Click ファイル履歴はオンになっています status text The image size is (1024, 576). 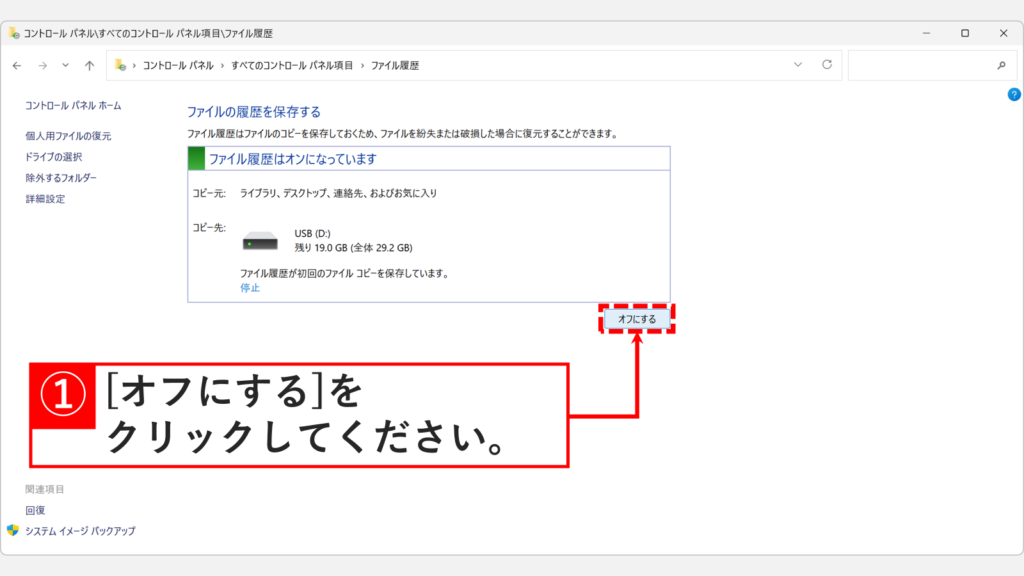[x=293, y=159]
